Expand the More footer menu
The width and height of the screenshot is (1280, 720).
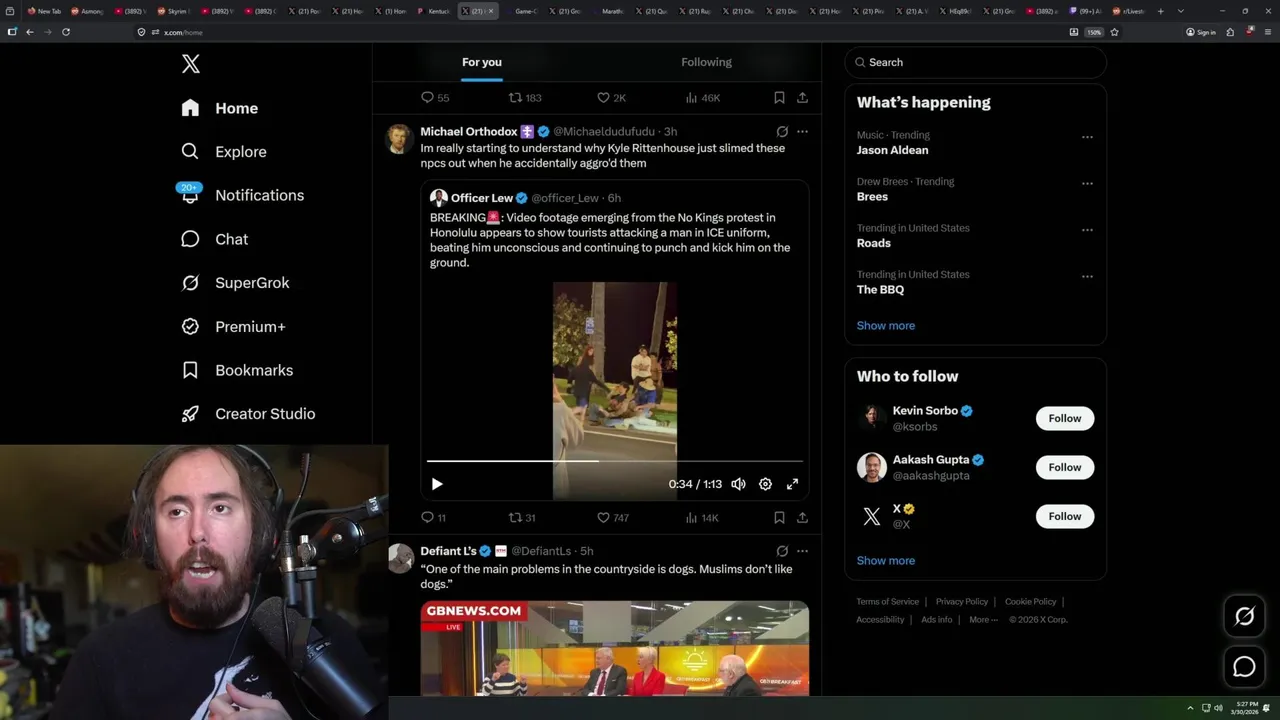982,620
